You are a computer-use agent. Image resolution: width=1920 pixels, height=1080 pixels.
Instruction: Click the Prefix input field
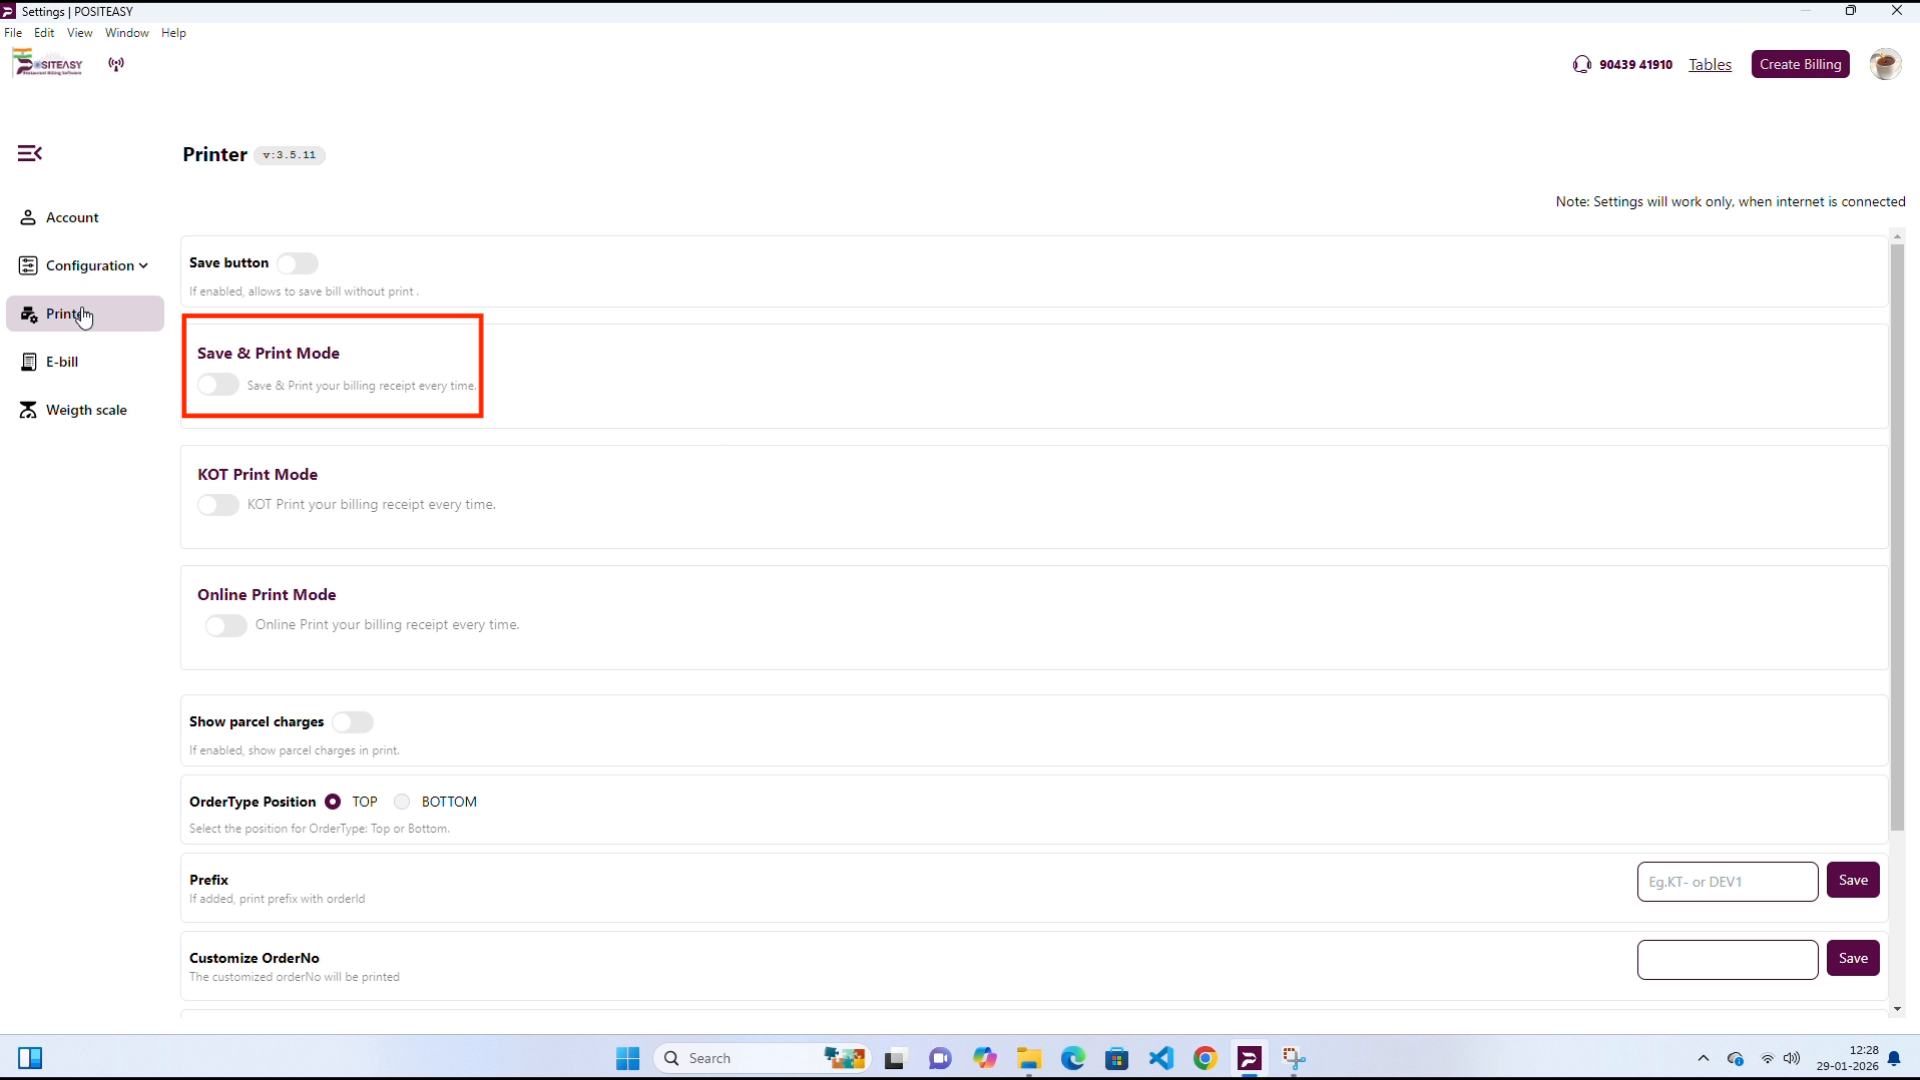pos(1727,882)
